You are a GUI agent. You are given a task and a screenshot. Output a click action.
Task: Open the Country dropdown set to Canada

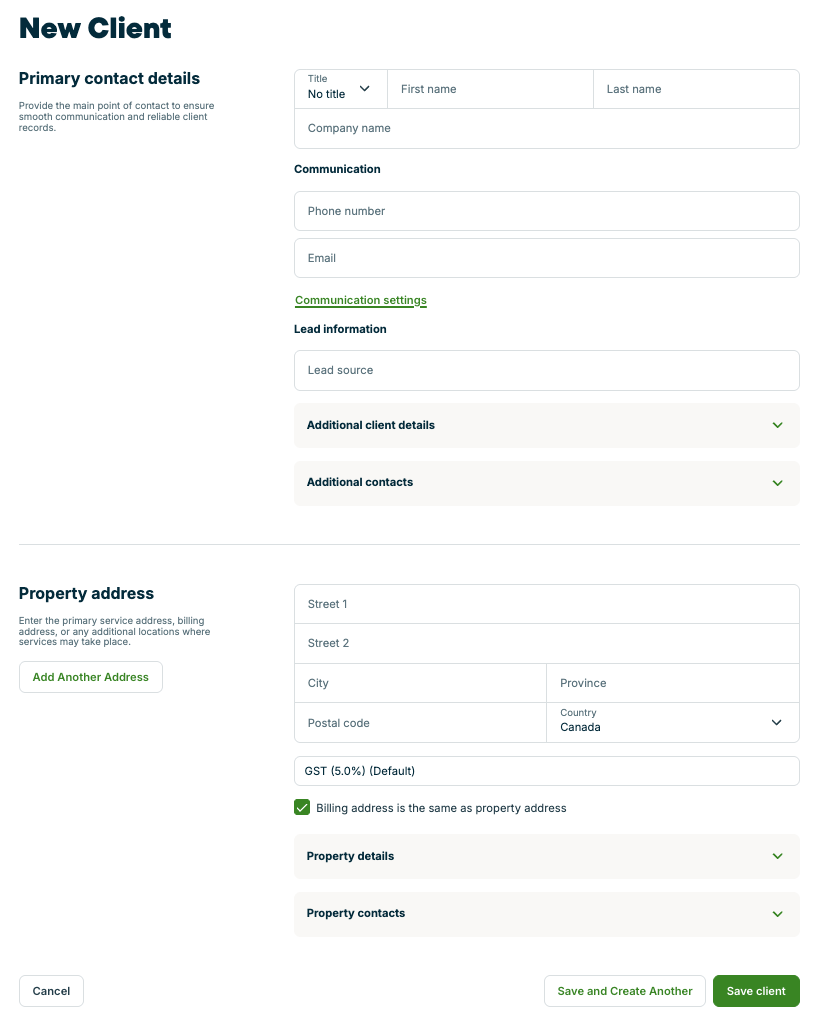click(x=672, y=721)
